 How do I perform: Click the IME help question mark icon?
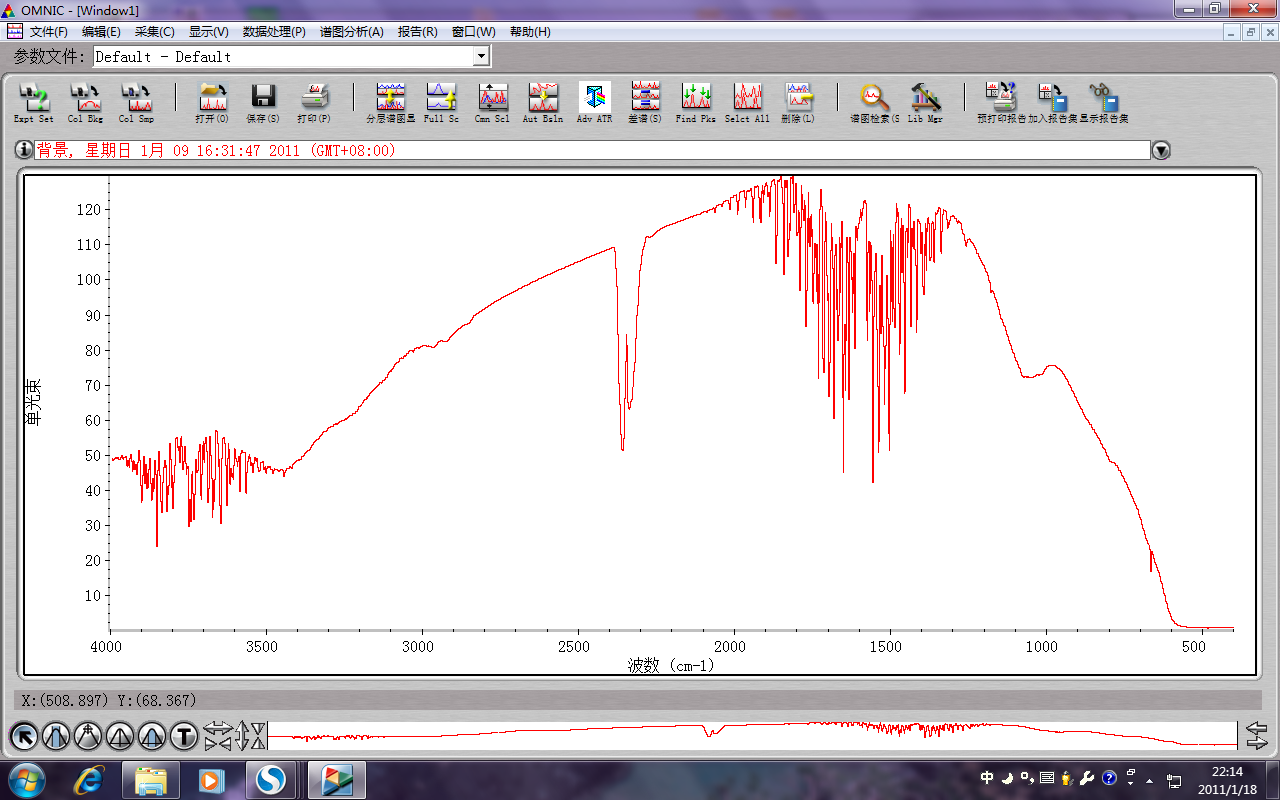point(1109,778)
